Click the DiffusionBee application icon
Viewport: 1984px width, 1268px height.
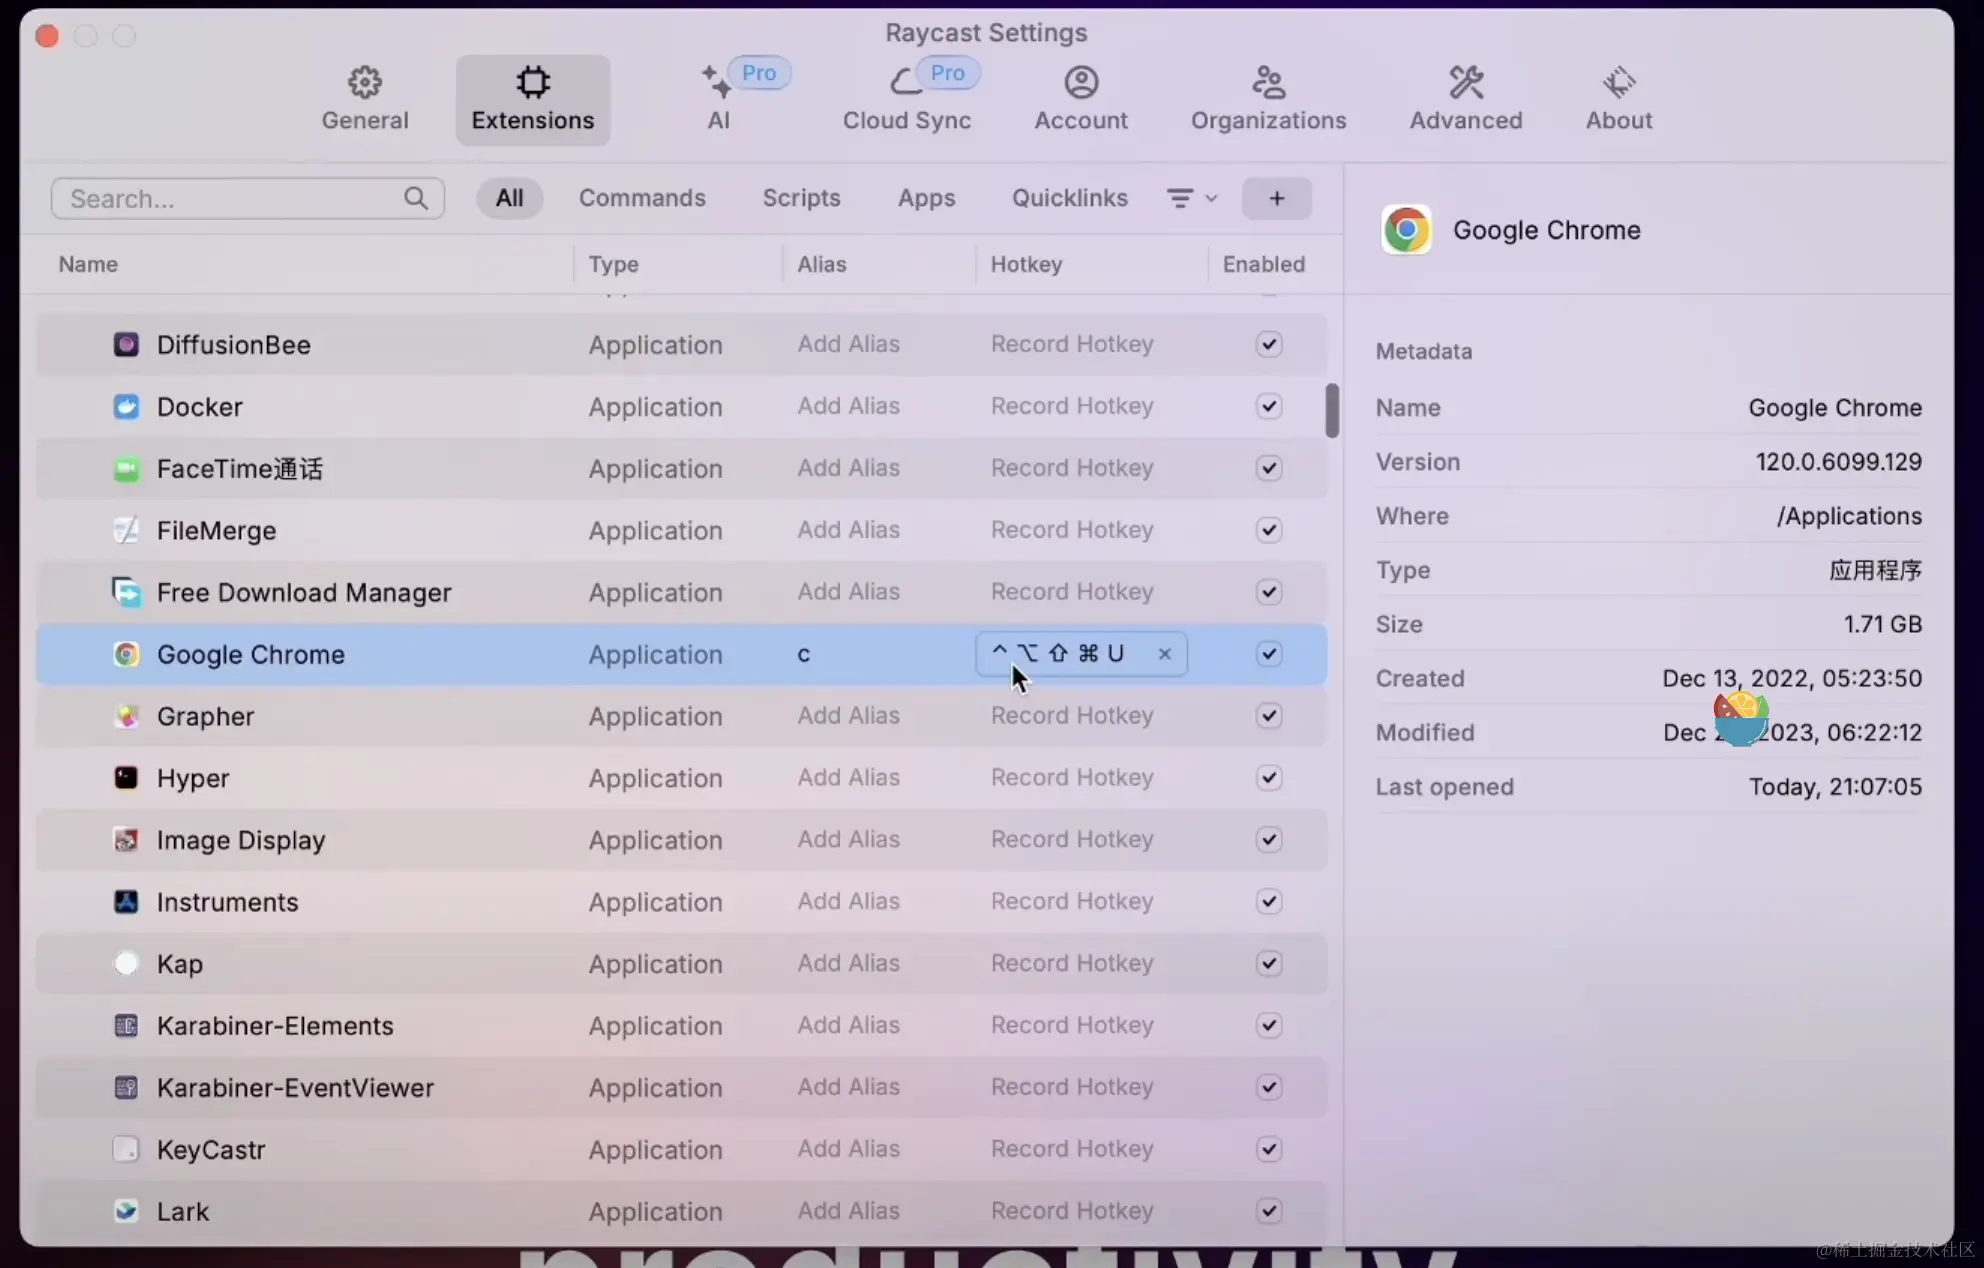[x=126, y=344]
